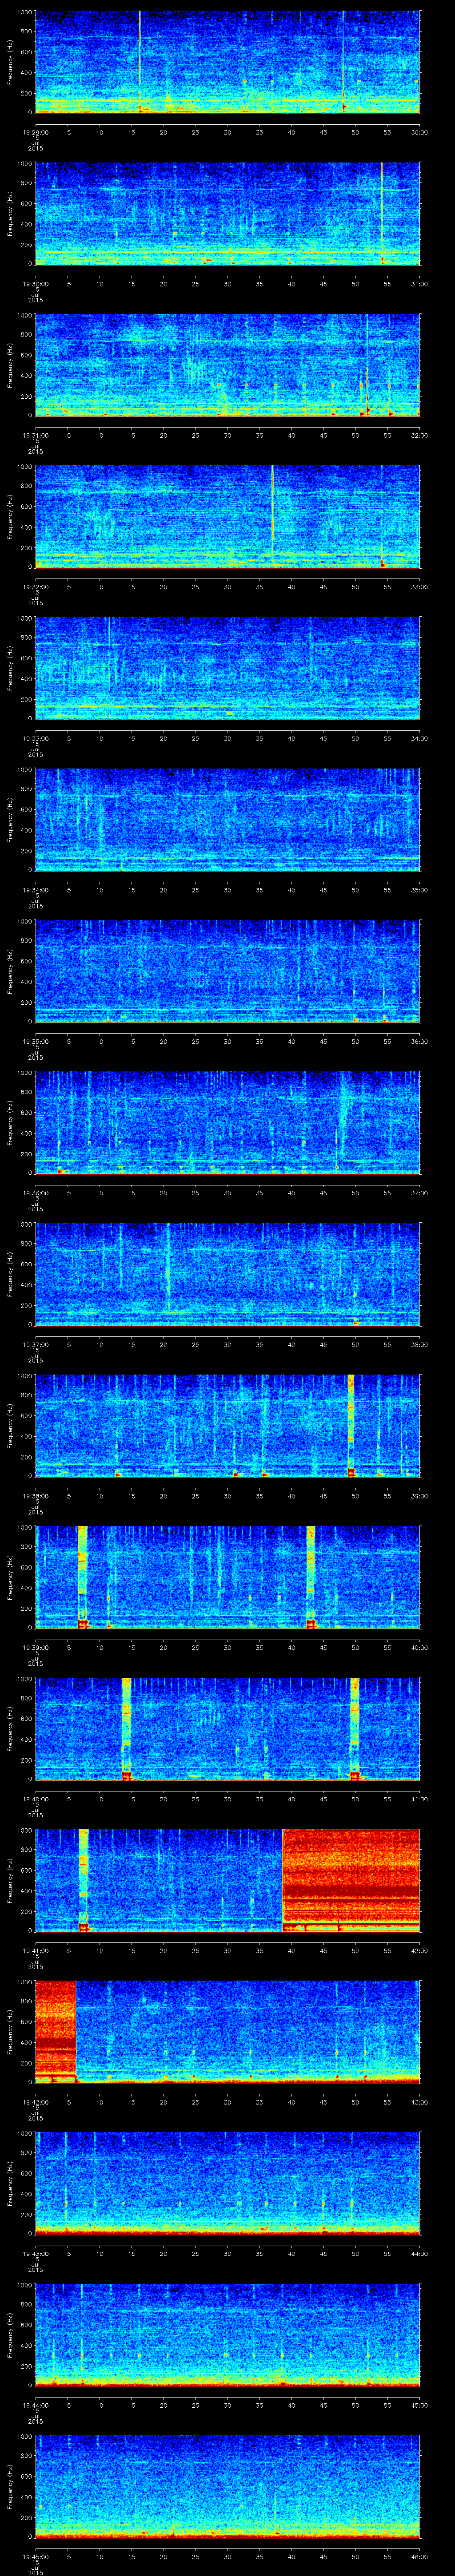Click the 19:37:00 start time label
The image size is (455, 2576).
coord(35,1344)
